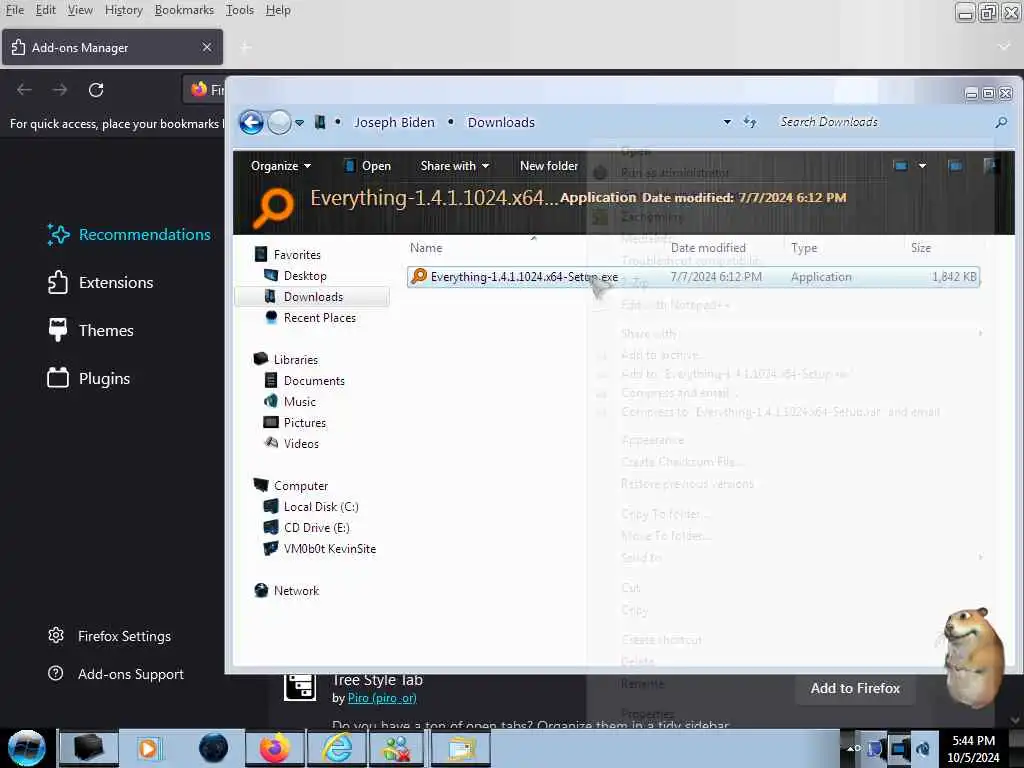Click the Name column header
This screenshot has width=1024, height=768.
[426, 248]
